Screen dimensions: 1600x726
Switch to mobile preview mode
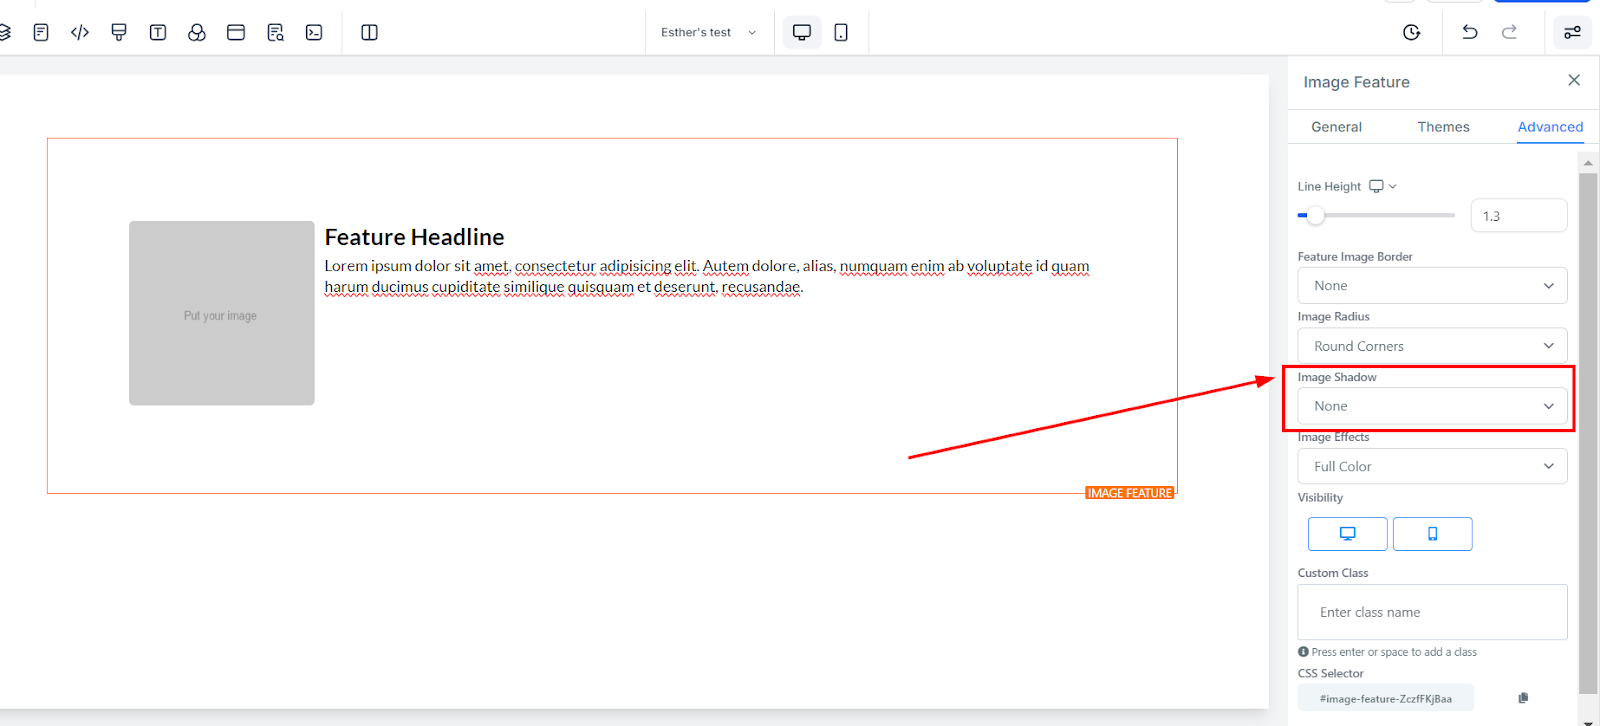pyautogui.click(x=841, y=32)
